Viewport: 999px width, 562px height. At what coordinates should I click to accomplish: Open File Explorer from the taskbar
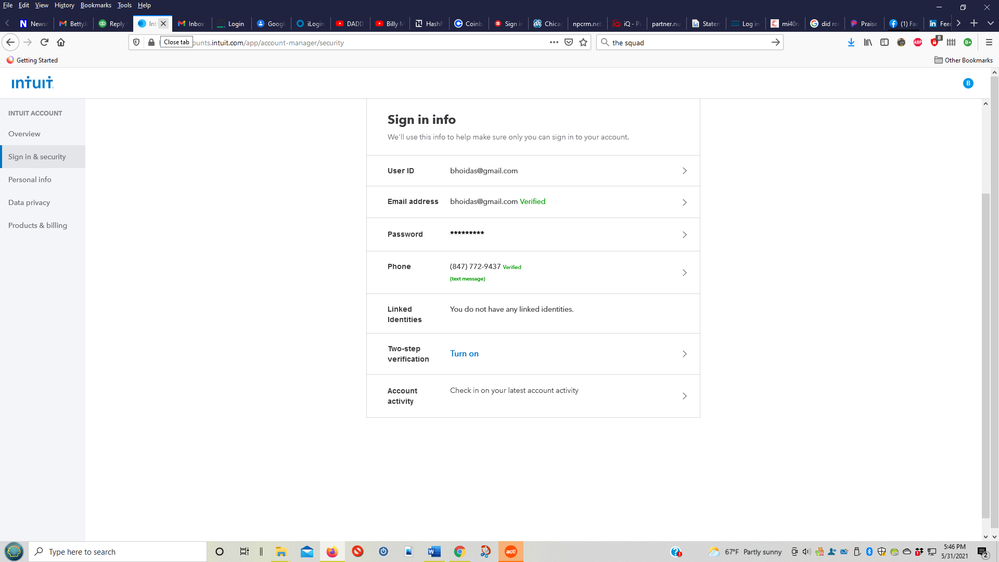click(x=281, y=552)
